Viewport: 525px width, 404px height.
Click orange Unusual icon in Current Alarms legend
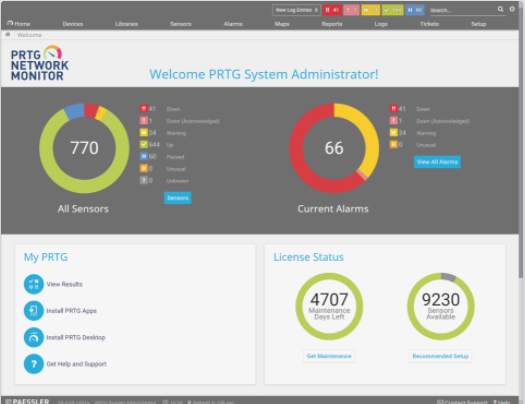394,144
